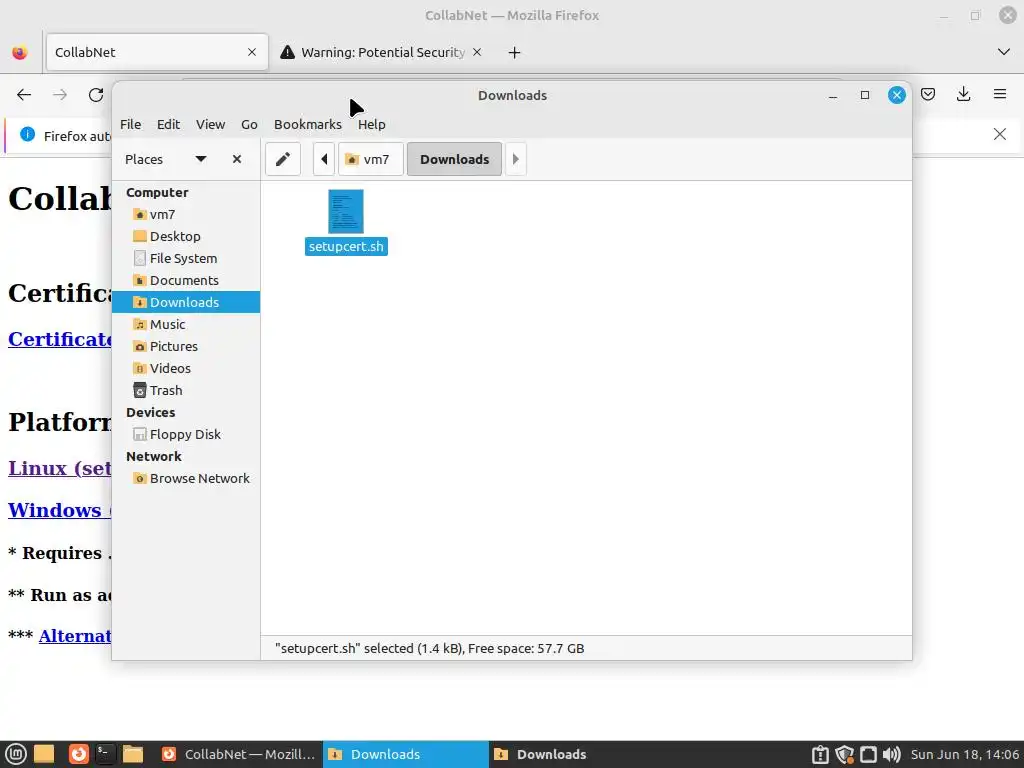Click the vm7 path bar button
The width and height of the screenshot is (1024, 768).
coord(370,159)
